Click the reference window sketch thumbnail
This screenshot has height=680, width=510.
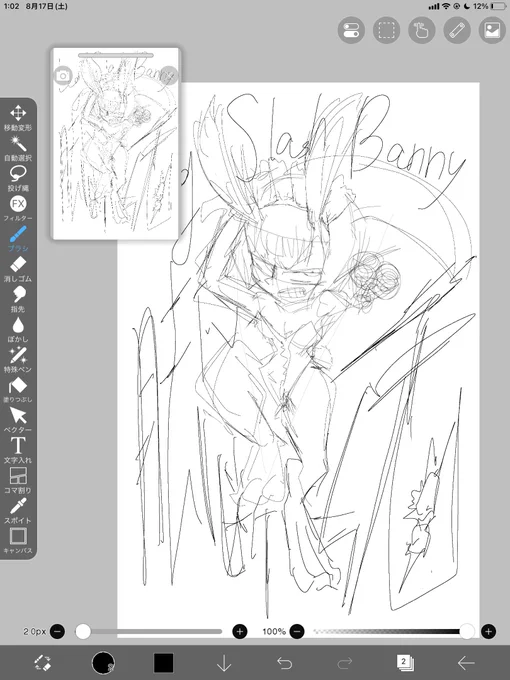click(x=115, y=144)
